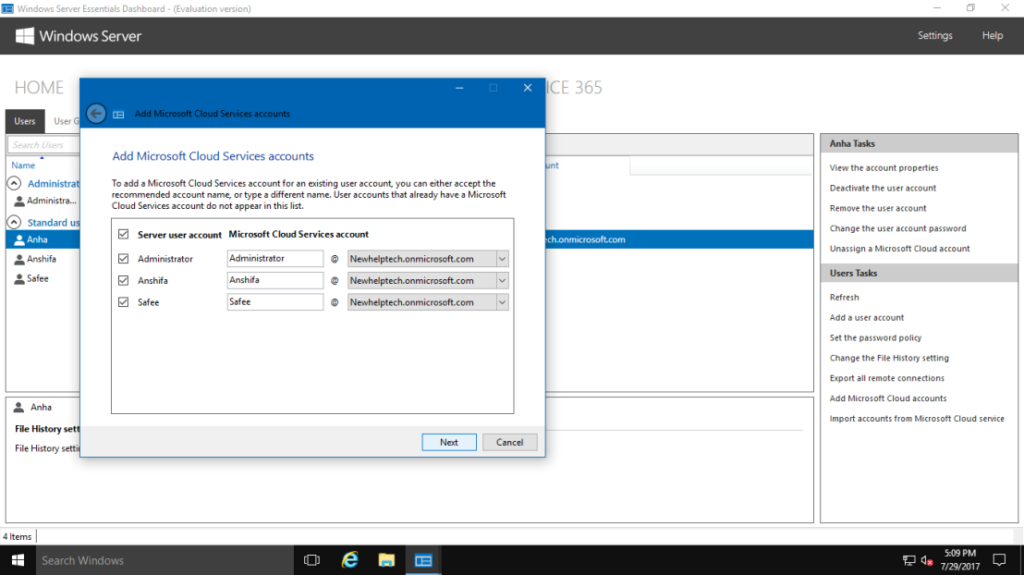Click Refresh under Users Tasks
The height and width of the screenshot is (575, 1024).
point(844,297)
